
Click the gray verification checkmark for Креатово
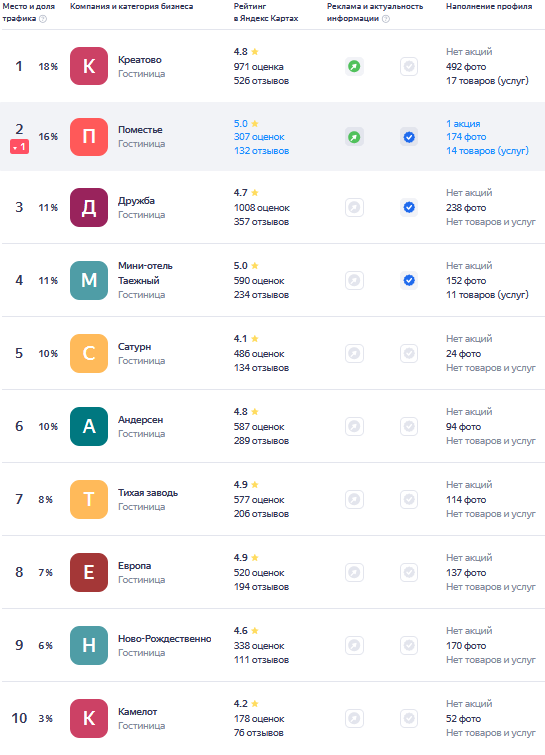click(x=409, y=66)
